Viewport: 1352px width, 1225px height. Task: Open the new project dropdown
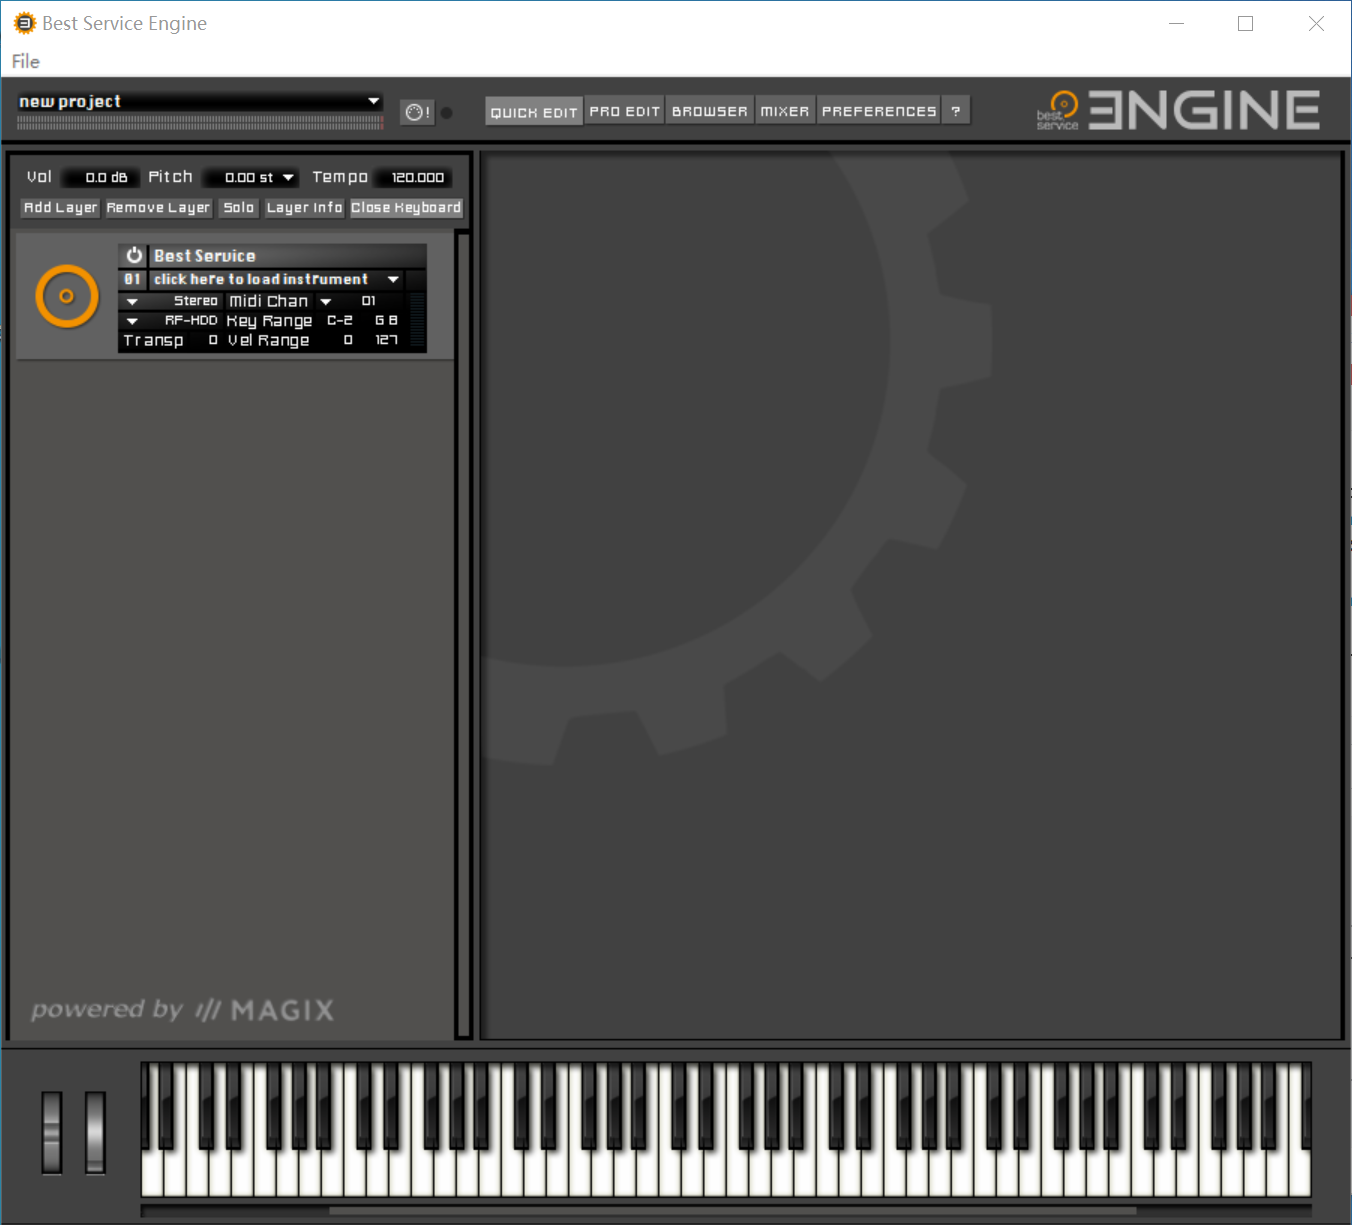pyautogui.click(x=373, y=101)
